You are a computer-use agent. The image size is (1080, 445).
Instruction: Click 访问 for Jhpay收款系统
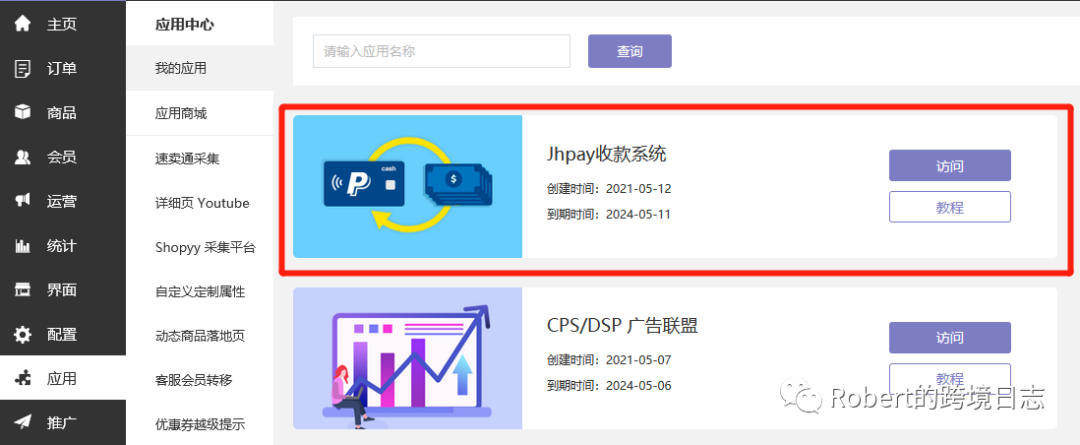pos(950,165)
